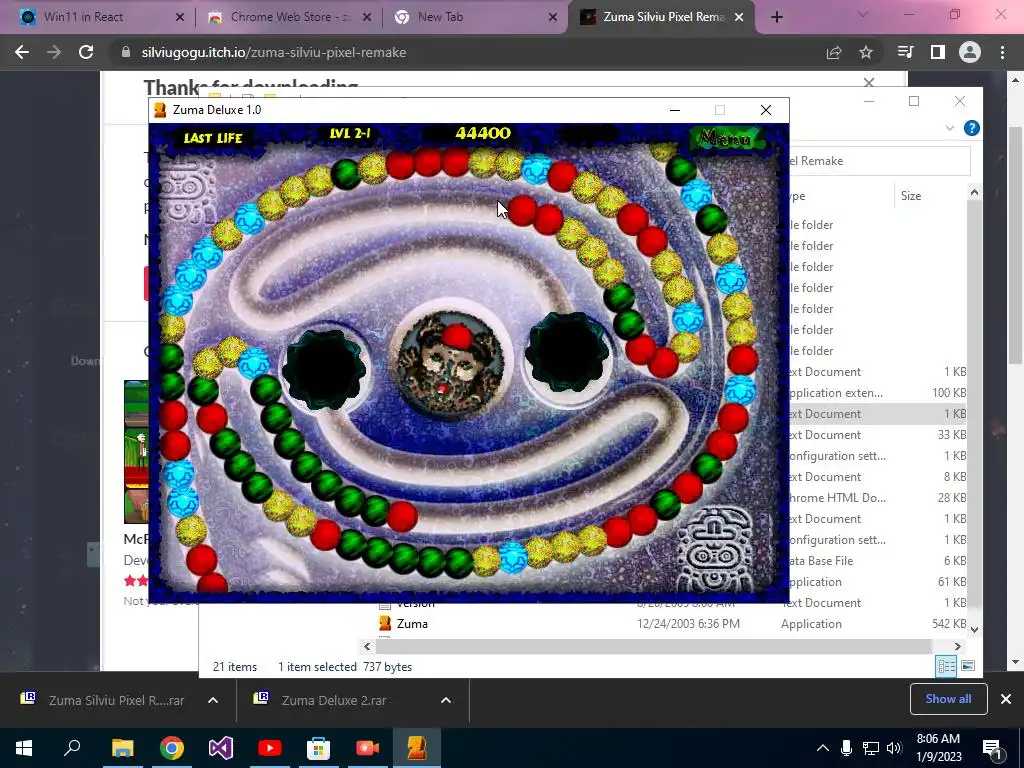Open Zuma Deluxe 2.rar download
Screen dimensions: 1024x768
pos(334,700)
